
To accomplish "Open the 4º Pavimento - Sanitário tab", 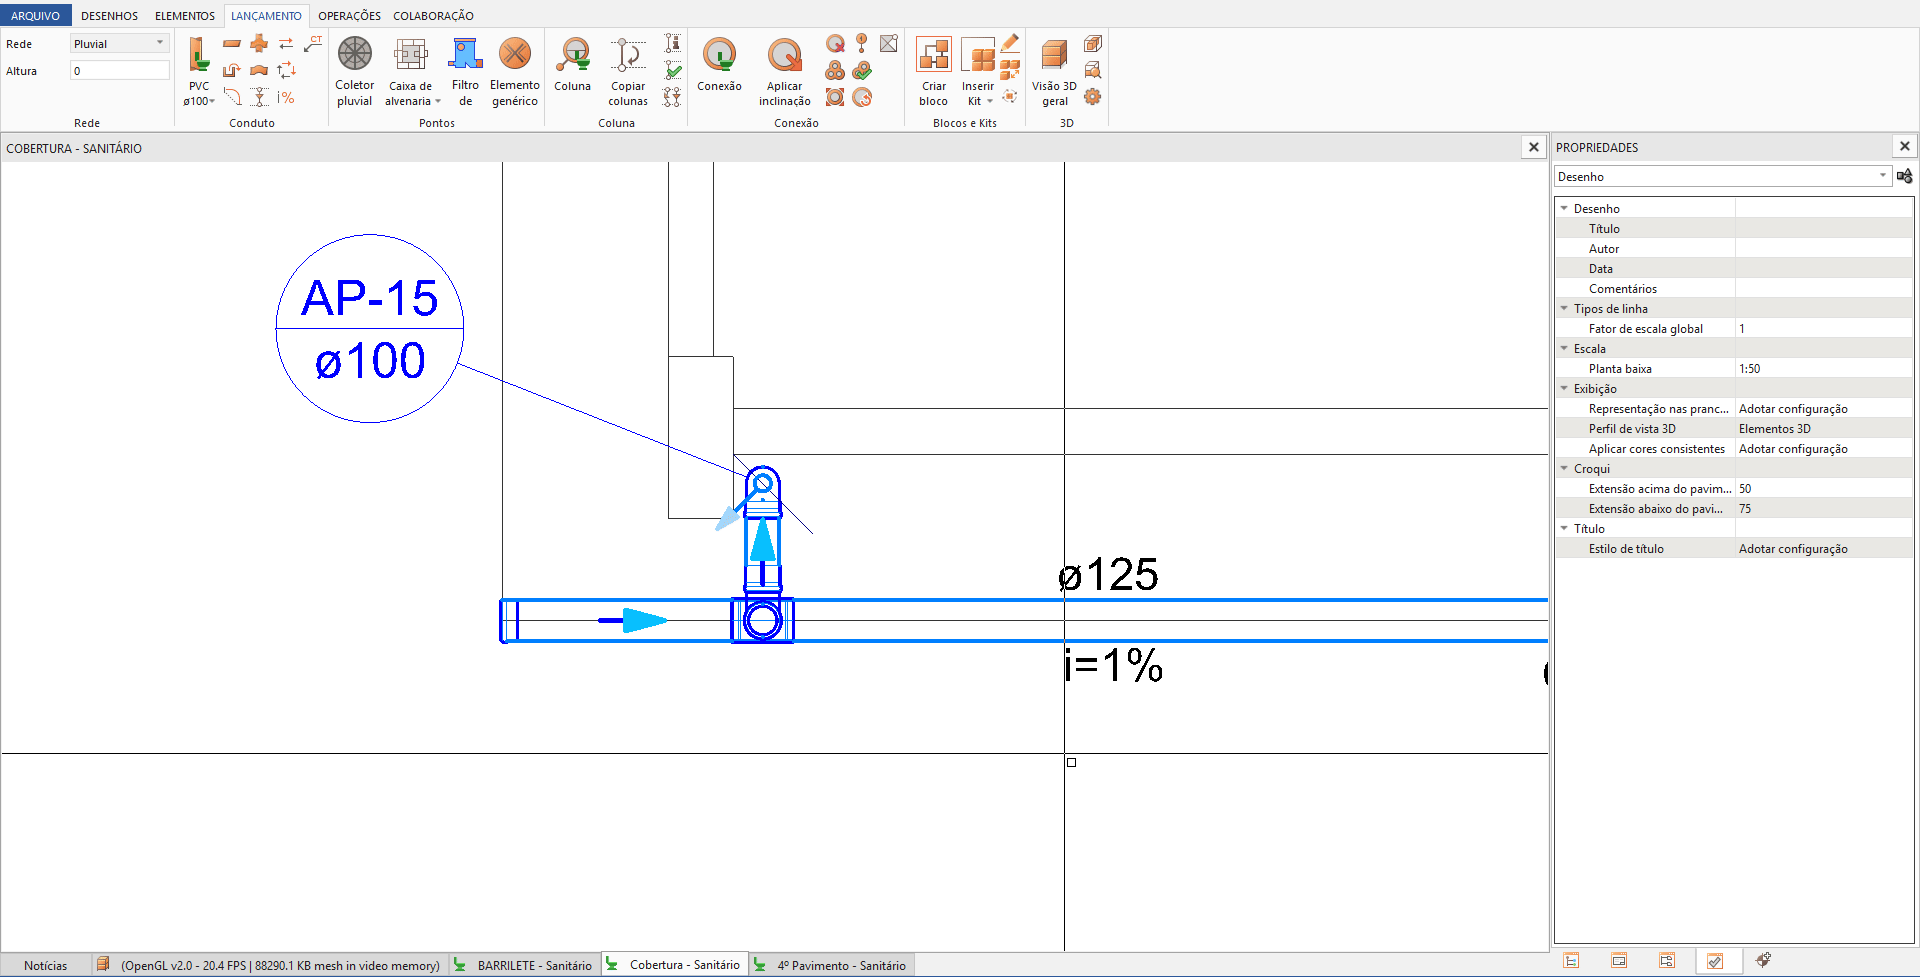I will tap(831, 965).
